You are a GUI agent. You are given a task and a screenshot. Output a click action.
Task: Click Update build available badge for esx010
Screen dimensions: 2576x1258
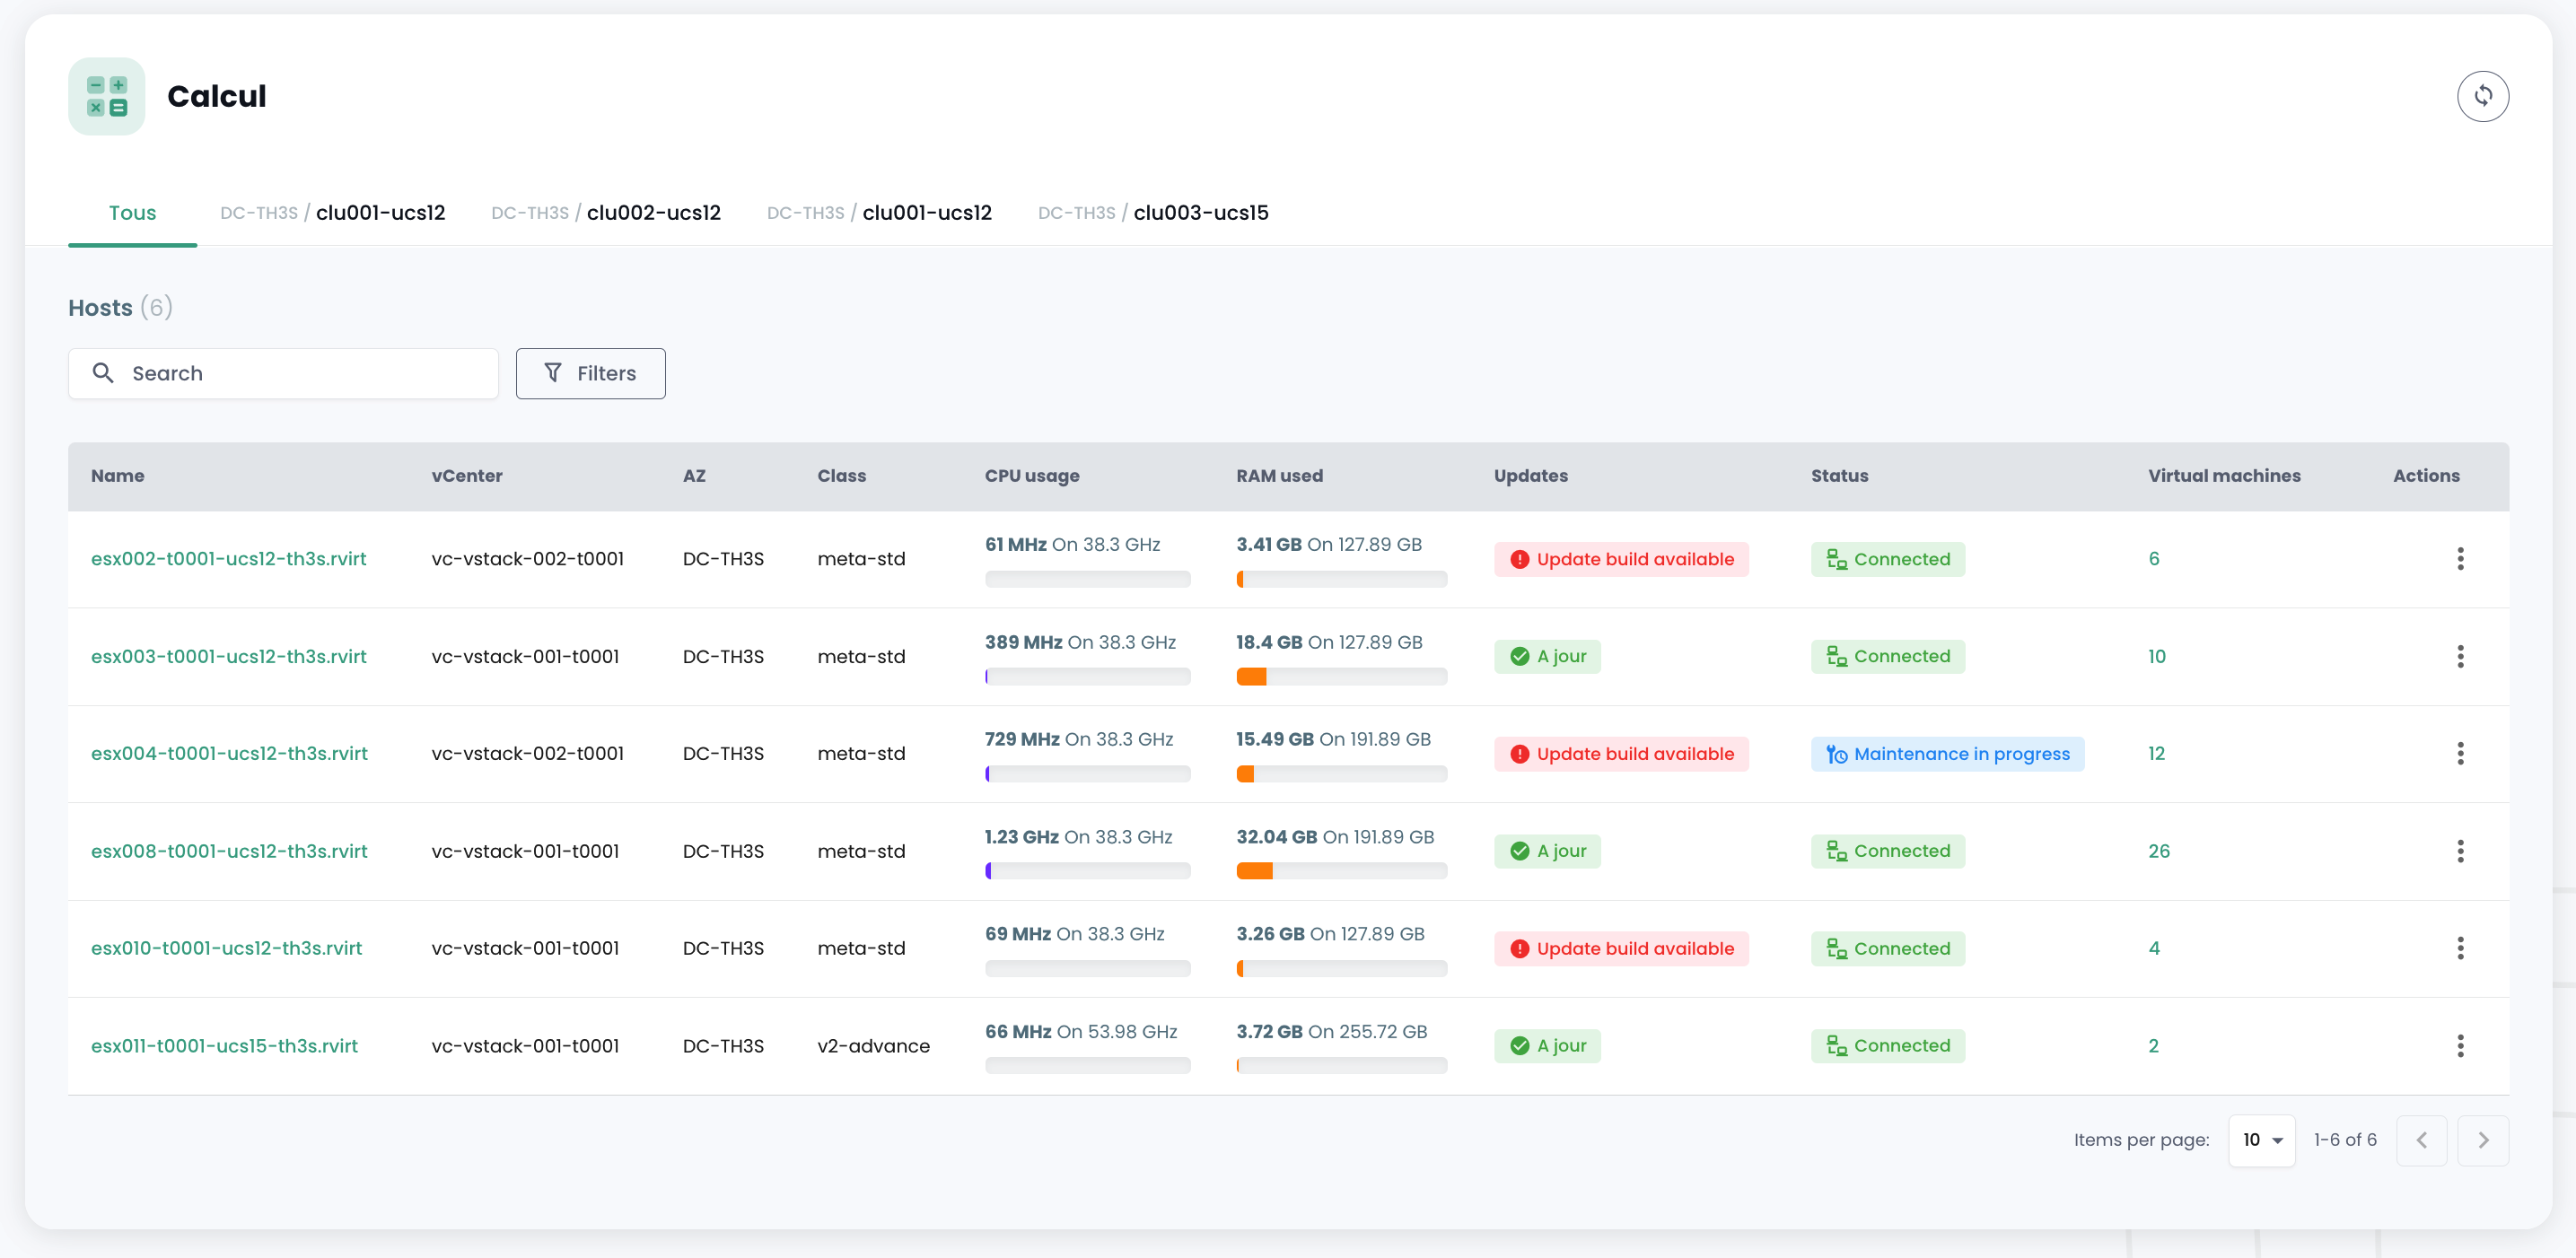click(x=1620, y=948)
